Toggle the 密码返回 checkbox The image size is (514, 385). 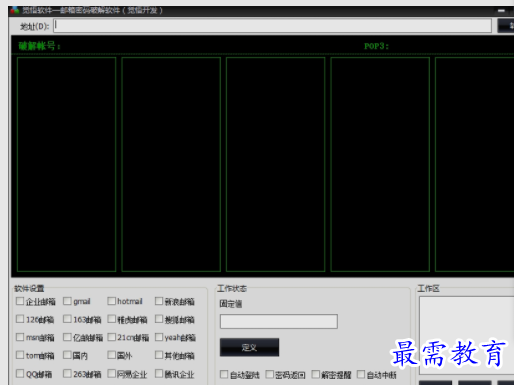269,374
